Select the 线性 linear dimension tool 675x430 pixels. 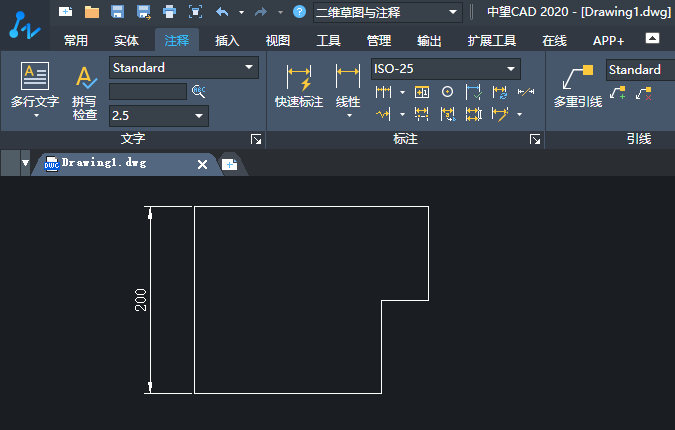click(x=348, y=86)
